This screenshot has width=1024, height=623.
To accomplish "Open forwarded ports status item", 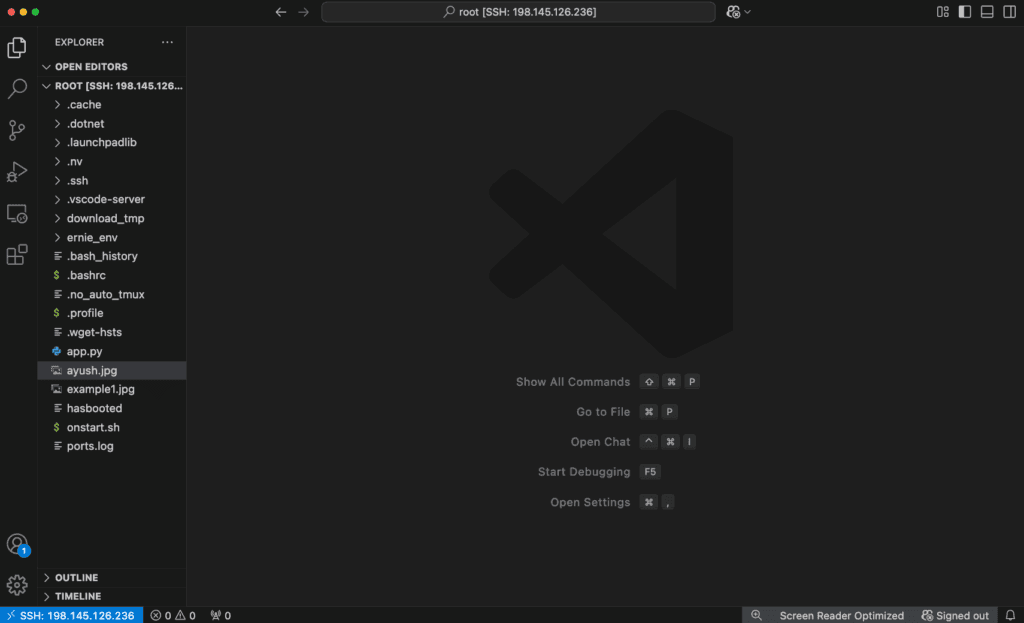I will (221, 615).
